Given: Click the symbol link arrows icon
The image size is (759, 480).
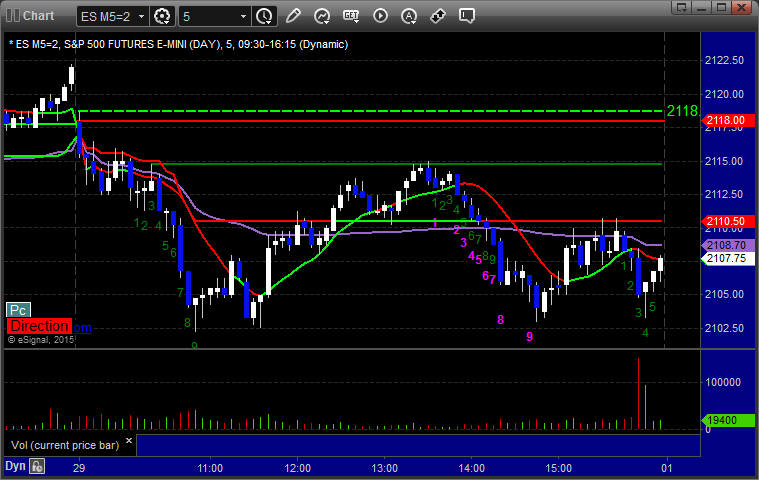Looking at the screenshot, I should point(438,16).
